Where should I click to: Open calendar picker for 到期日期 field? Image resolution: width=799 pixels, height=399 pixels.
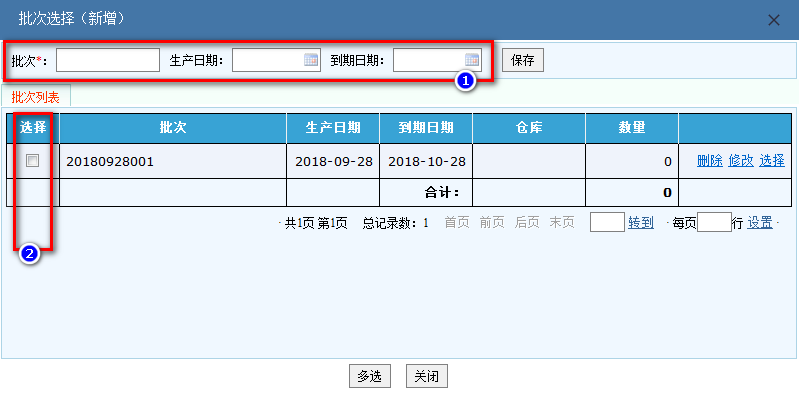tap(472, 60)
